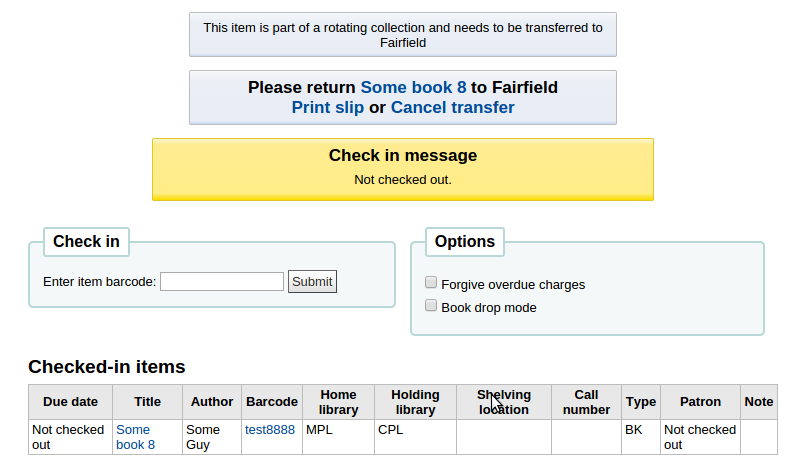Click the Patron column header
This screenshot has height=462, width=800.
(700, 402)
